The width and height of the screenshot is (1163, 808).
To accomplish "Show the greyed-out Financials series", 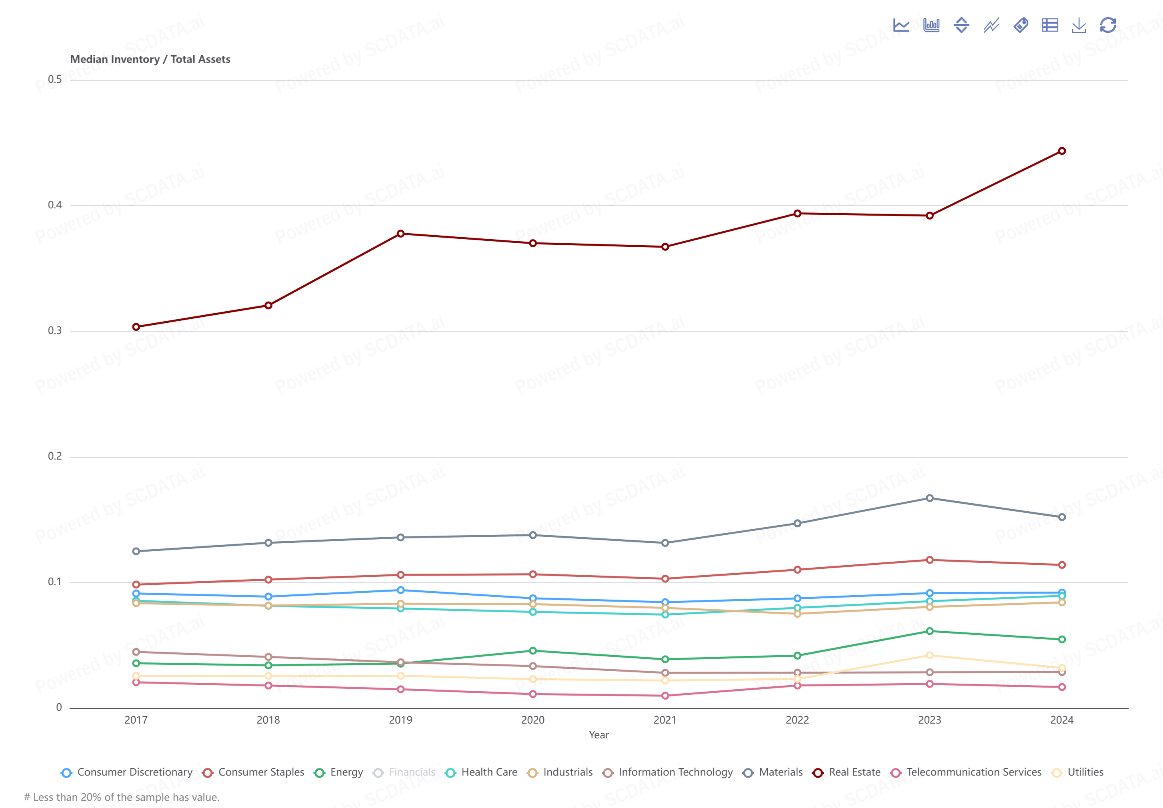I will click(x=405, y=772).
